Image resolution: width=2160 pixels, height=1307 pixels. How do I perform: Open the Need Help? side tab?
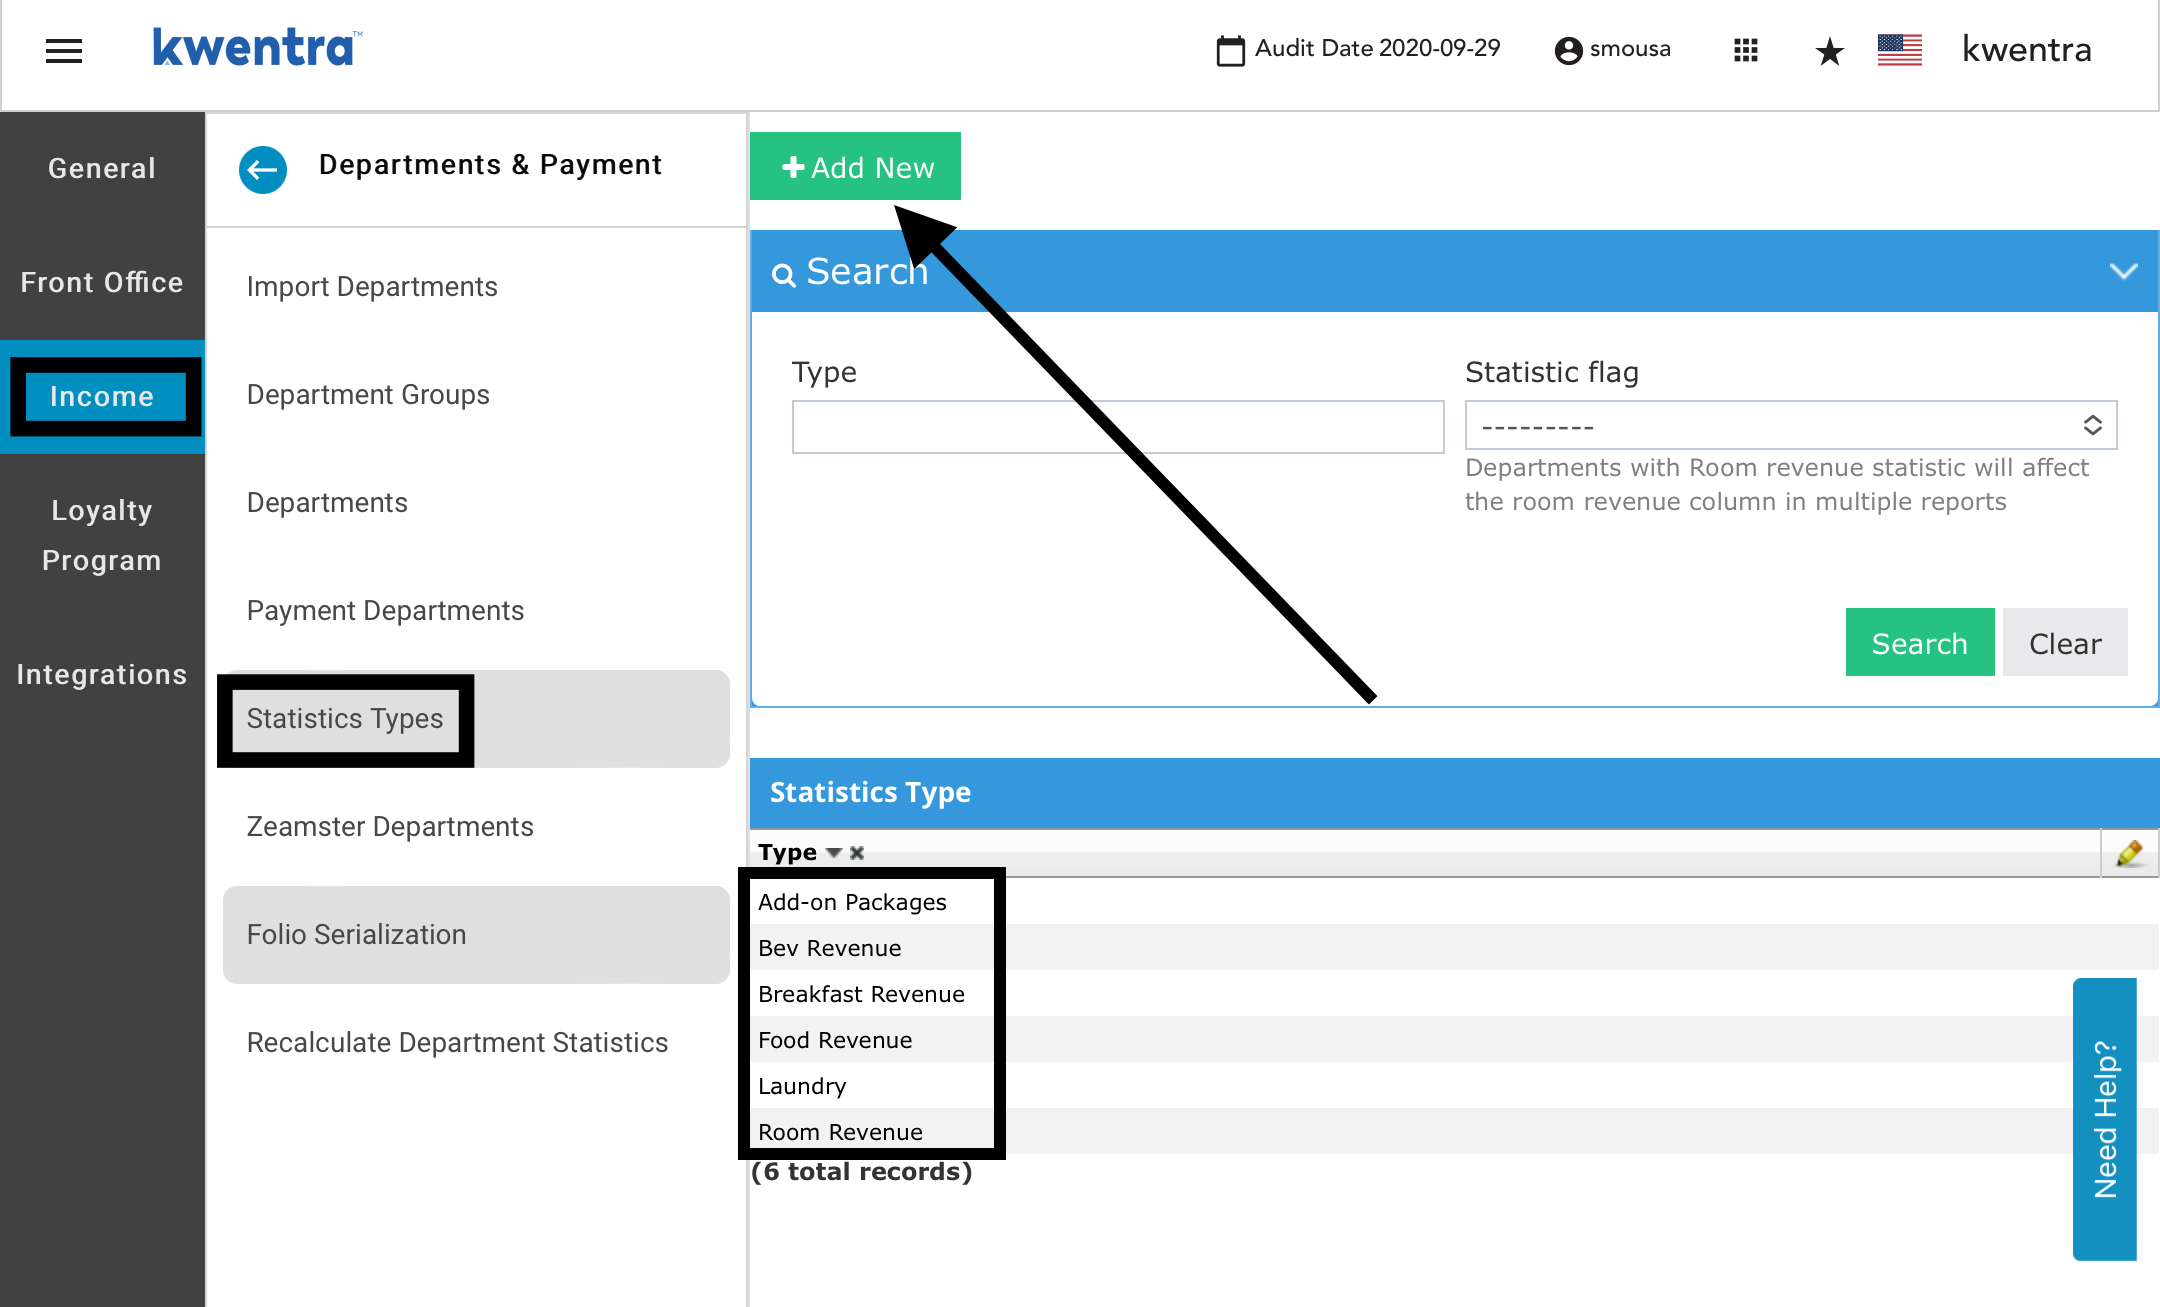point(2105,1119)
